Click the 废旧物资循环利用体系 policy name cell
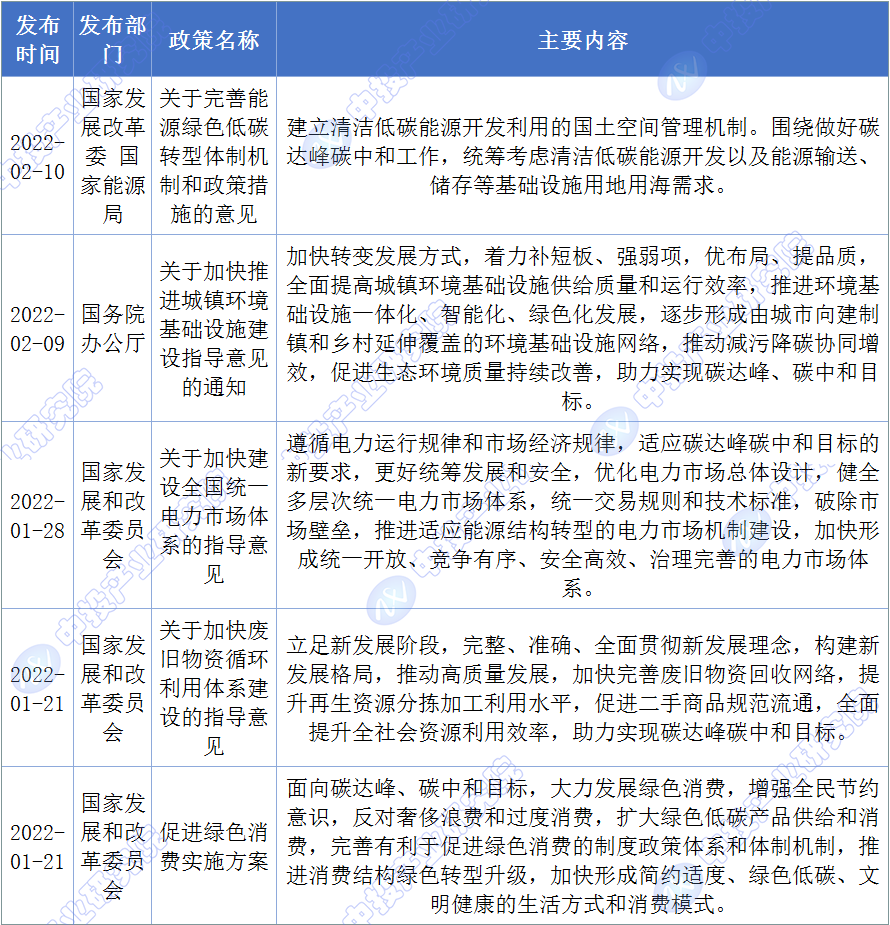This screenshot has width=890, height=925. [x=214, y=688]
